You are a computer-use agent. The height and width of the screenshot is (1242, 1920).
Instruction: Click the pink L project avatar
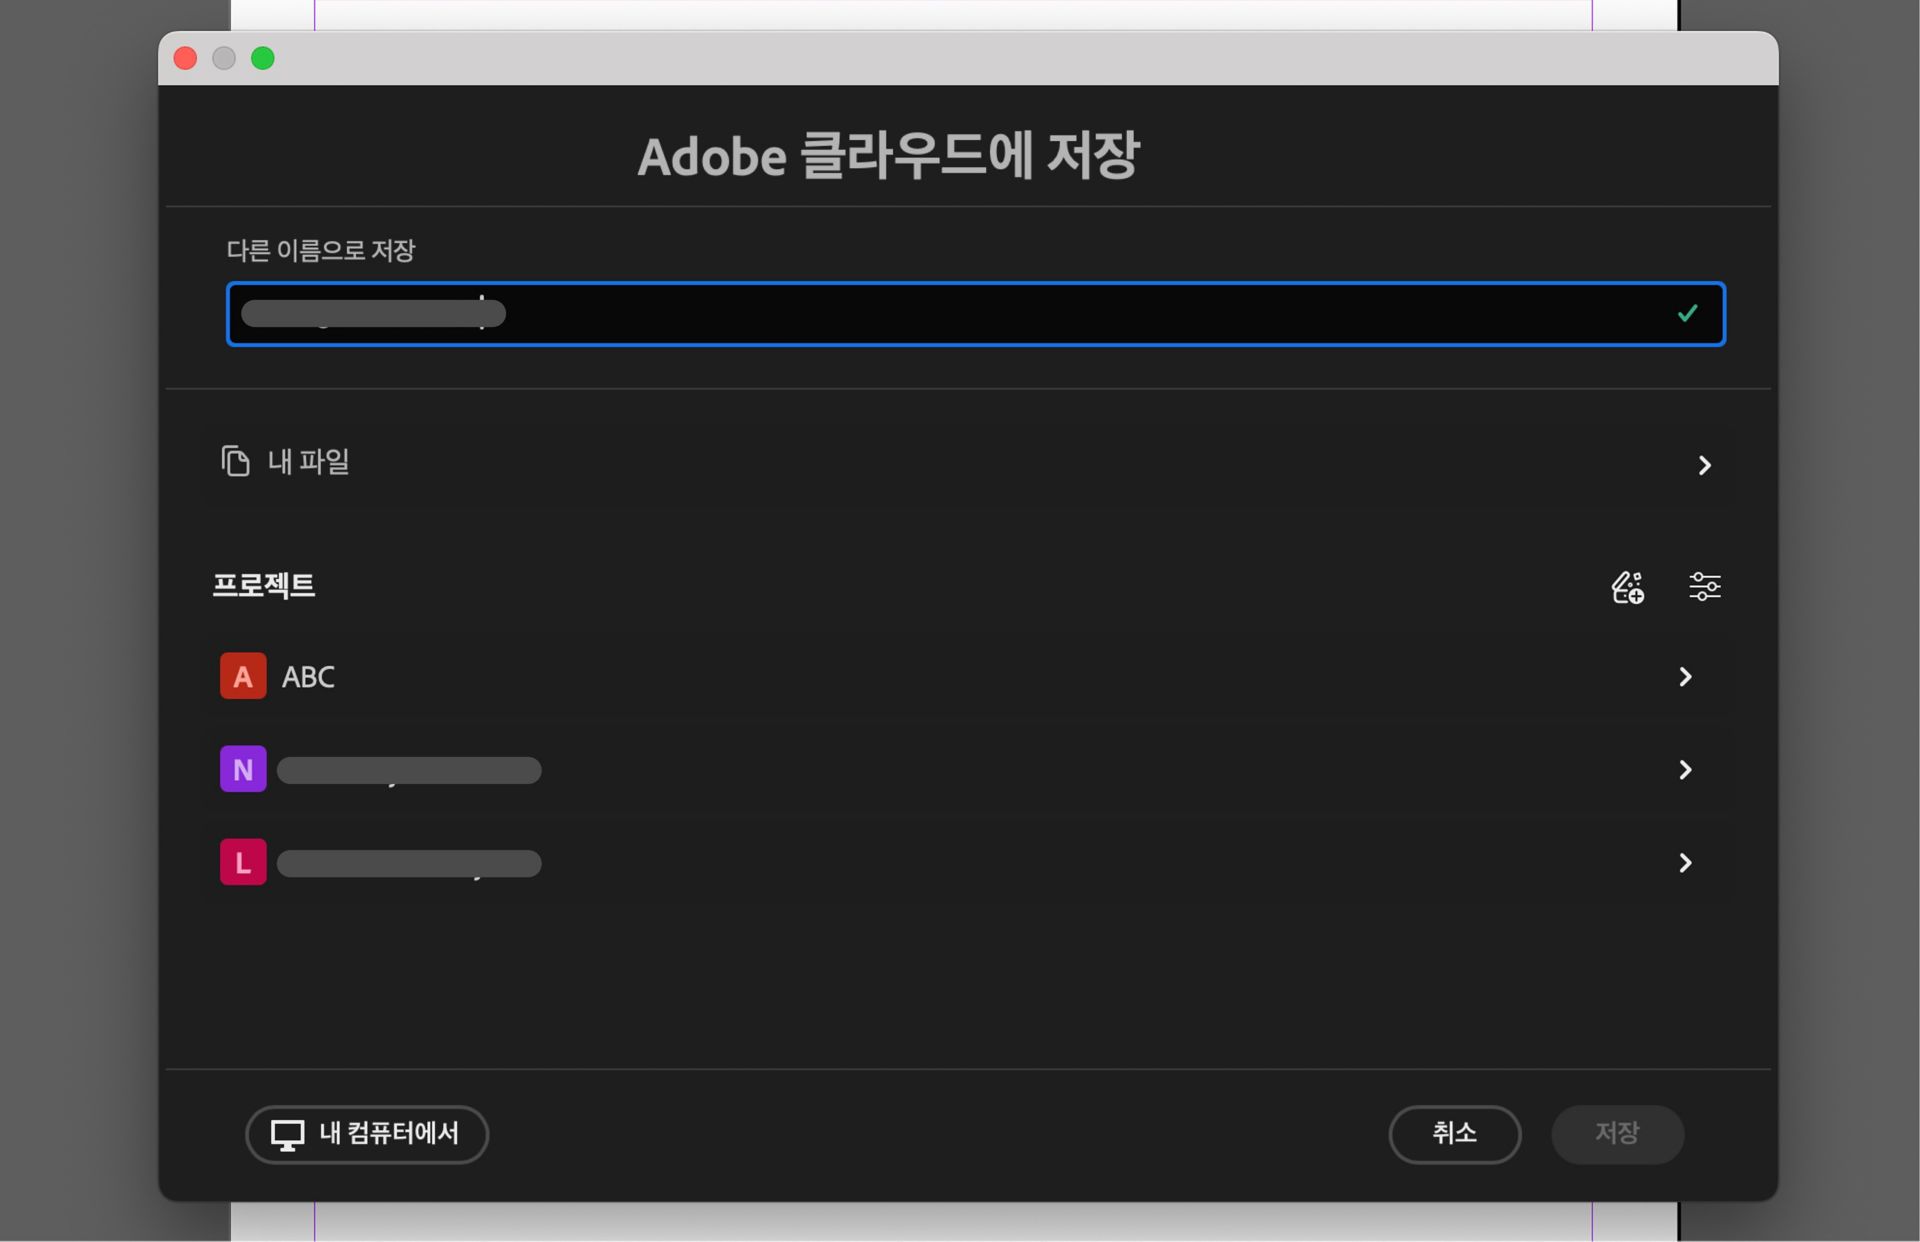click(x=243, y=862)
